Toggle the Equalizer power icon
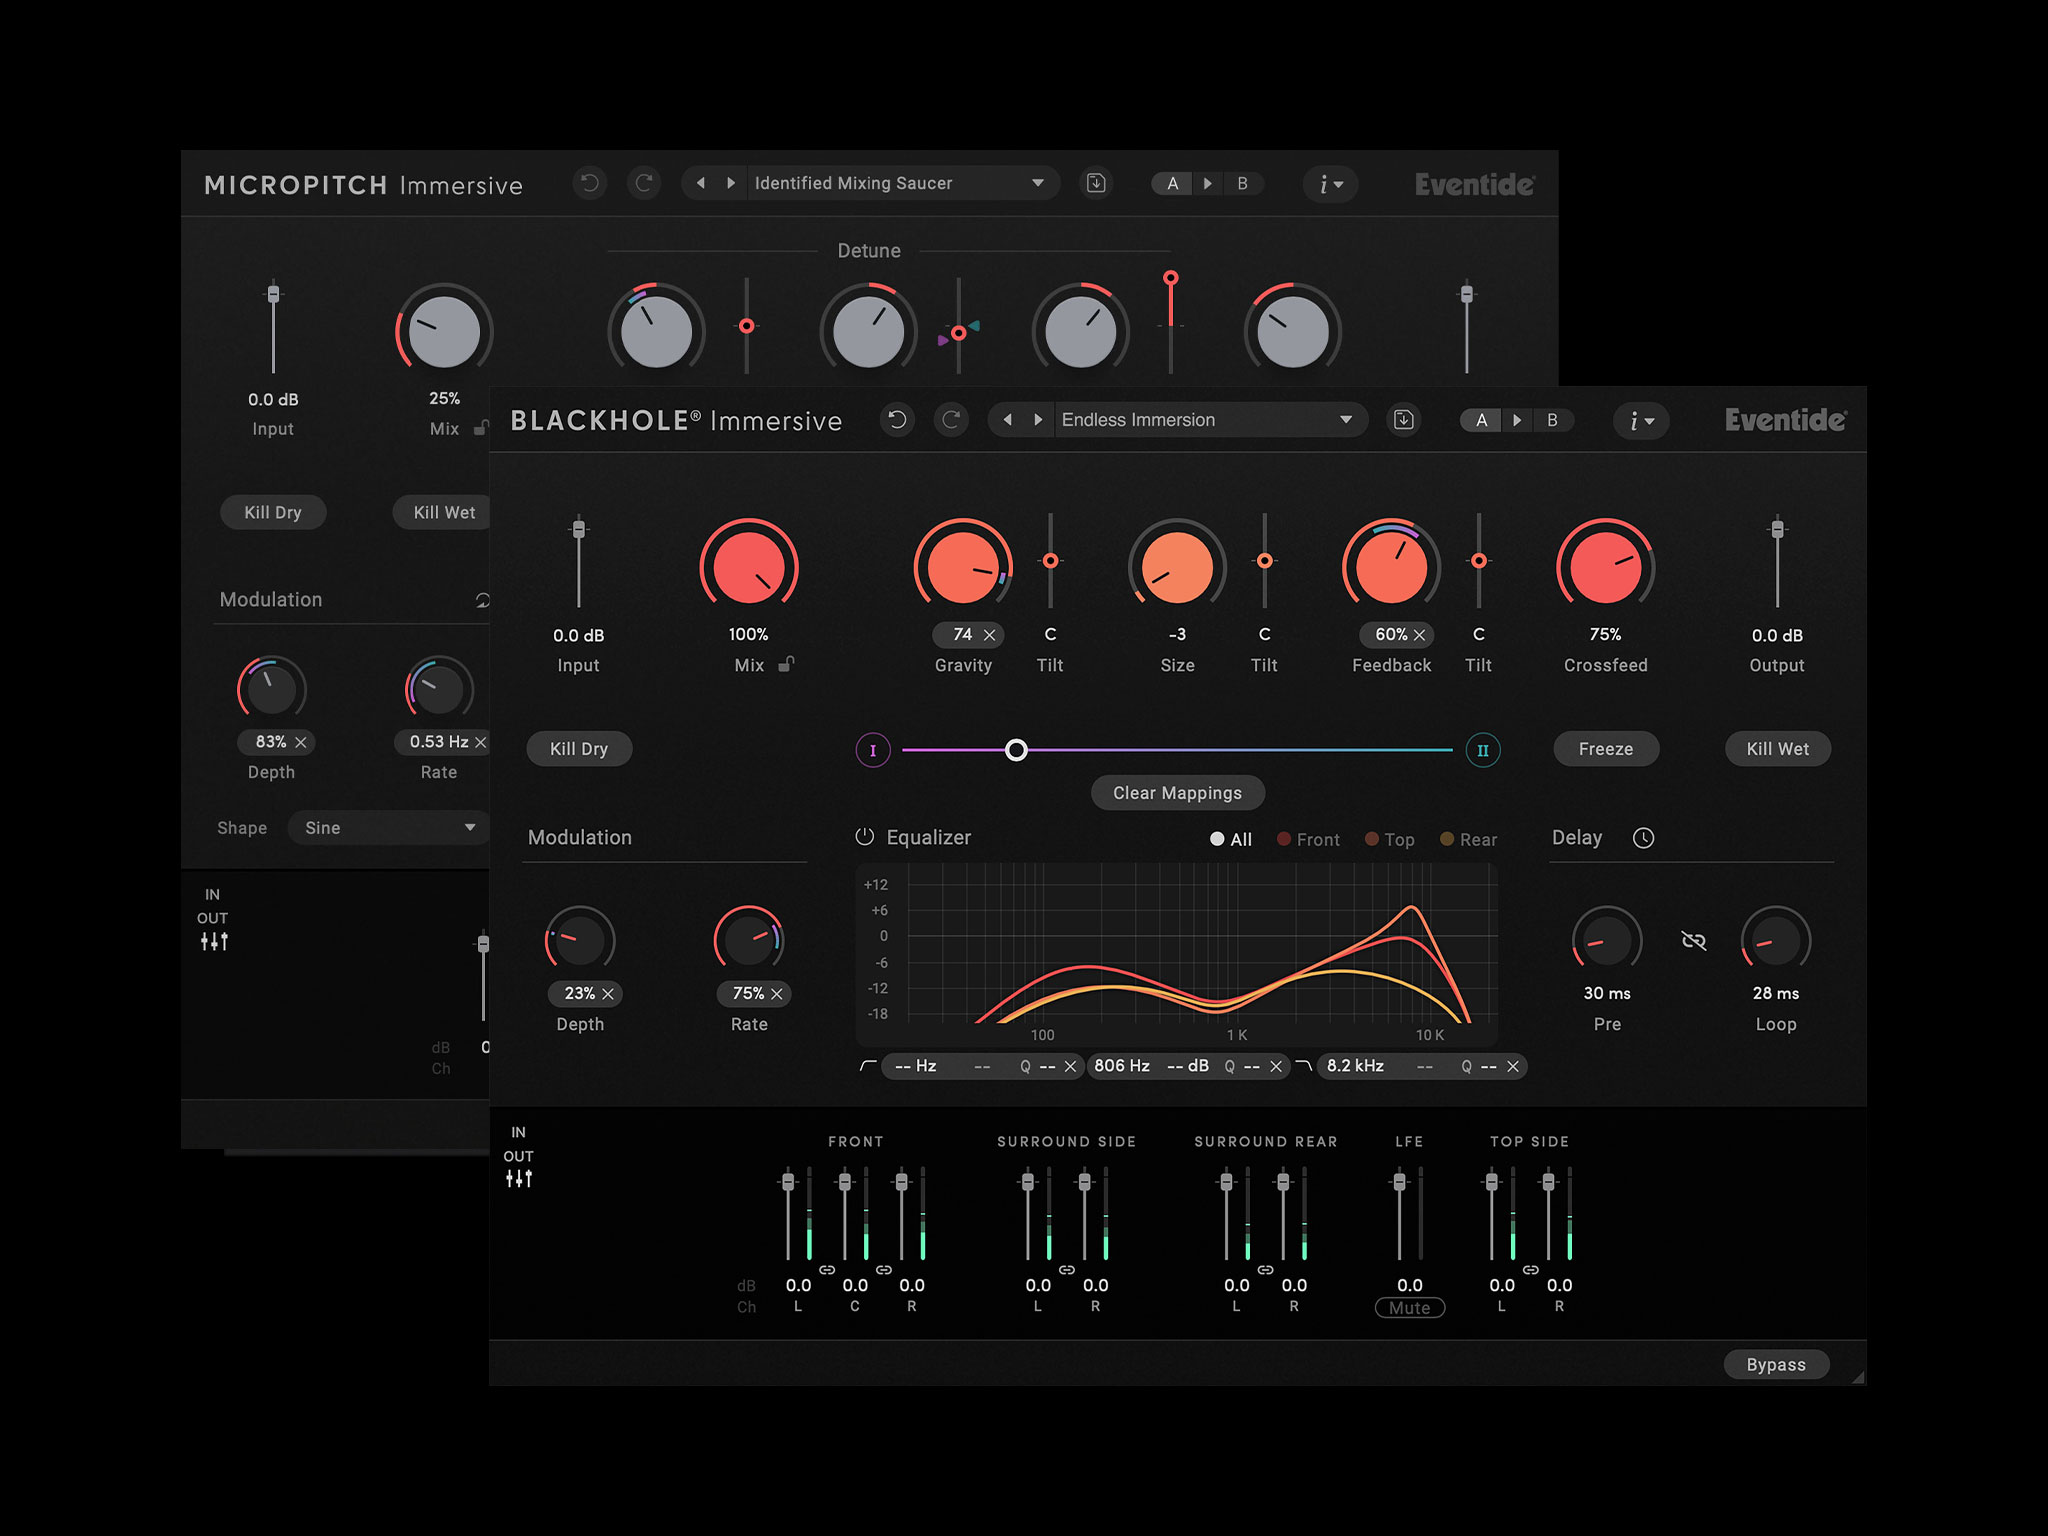The height and width of the screenshot is (1536, 2048). 865,837
